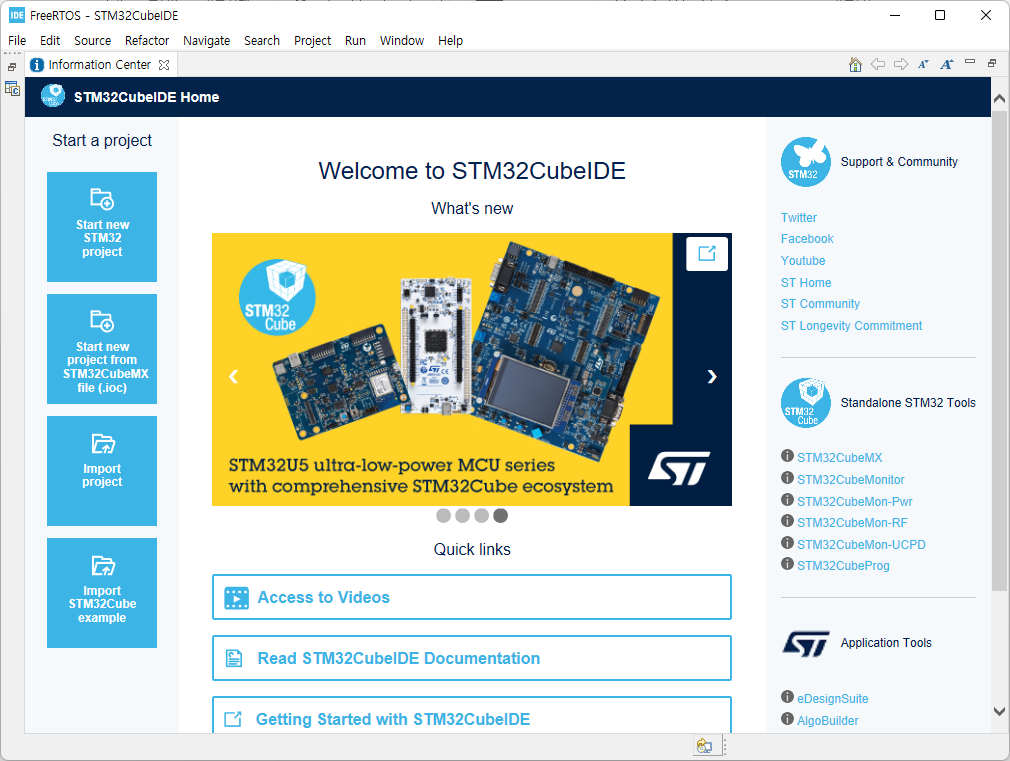
Task: Open the Window menu
Action: pyautogui.click(x=402, y=41)
